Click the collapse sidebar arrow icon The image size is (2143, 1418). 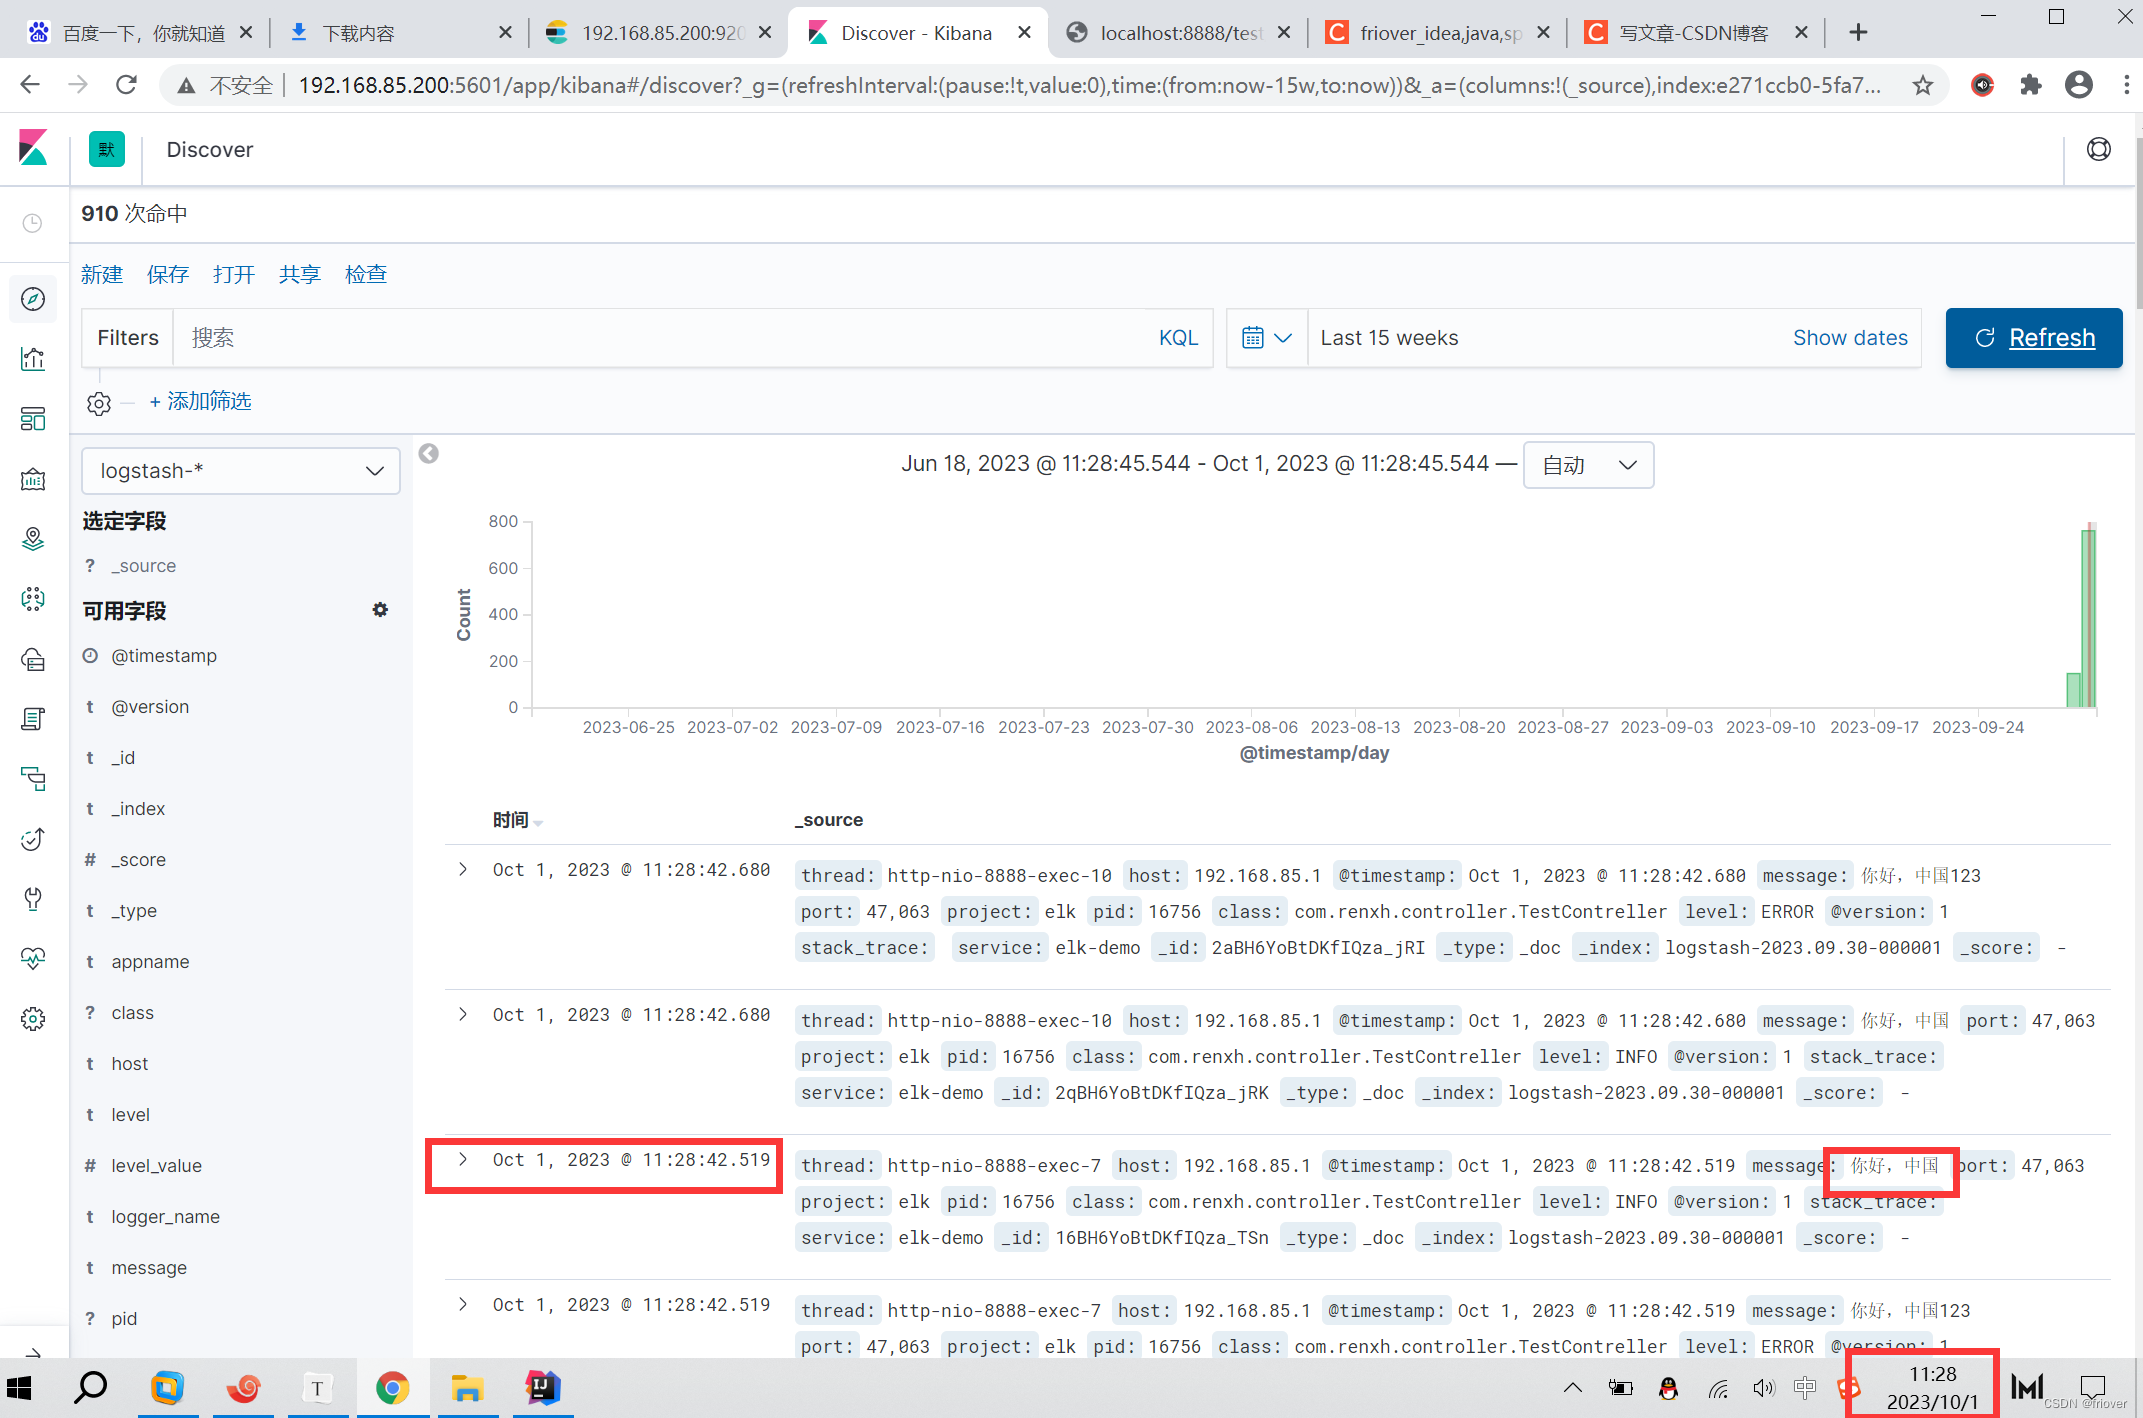[x=427, y=454]
